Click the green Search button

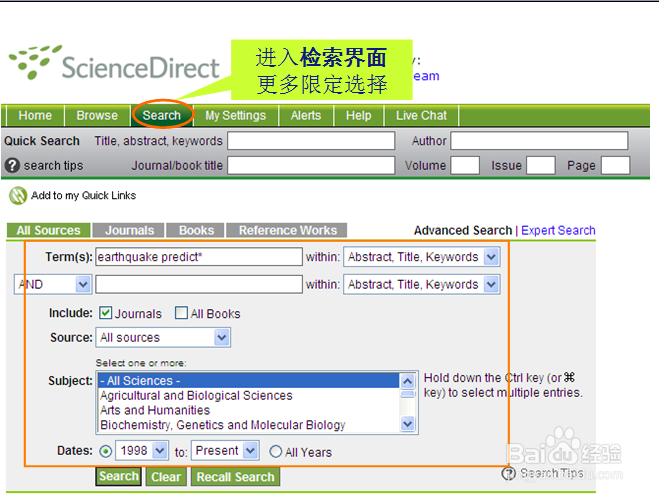click(119, 476)
